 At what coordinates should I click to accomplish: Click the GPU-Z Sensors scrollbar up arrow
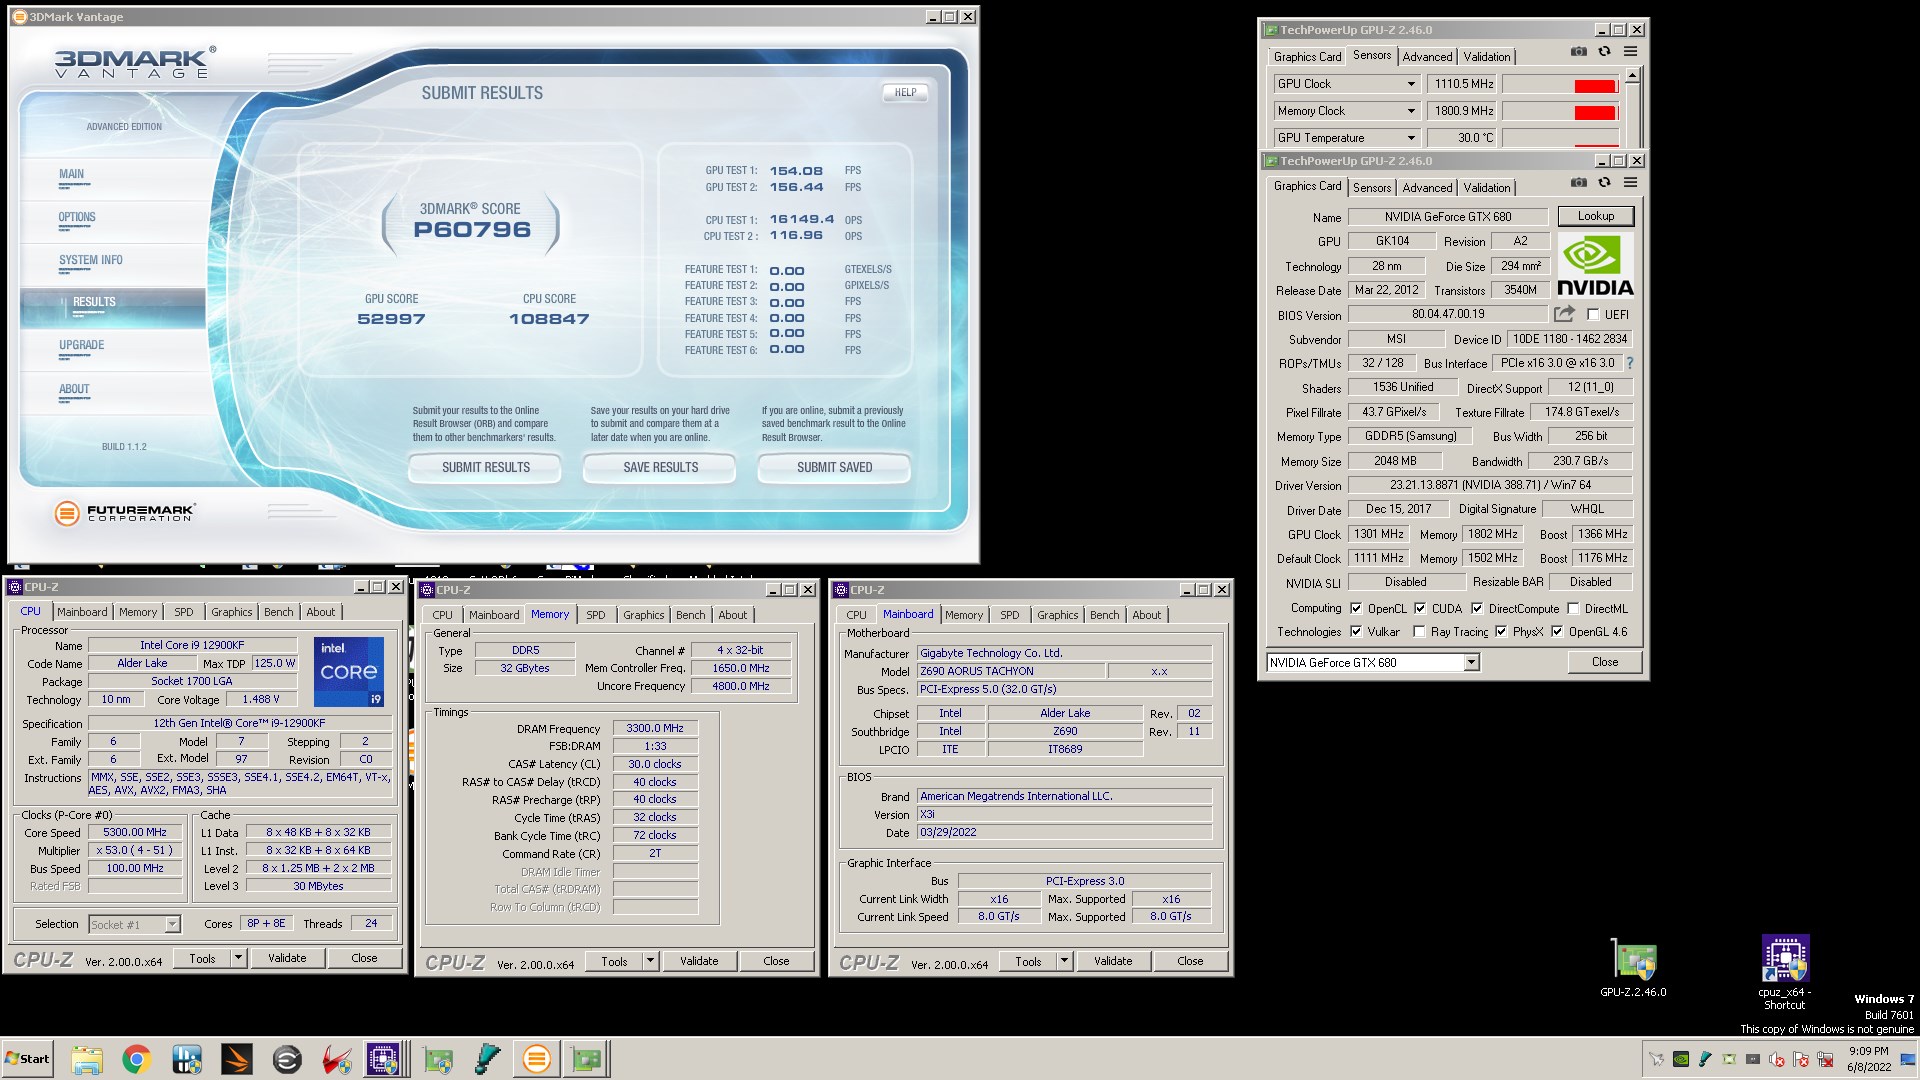[x=1633, y=76]
